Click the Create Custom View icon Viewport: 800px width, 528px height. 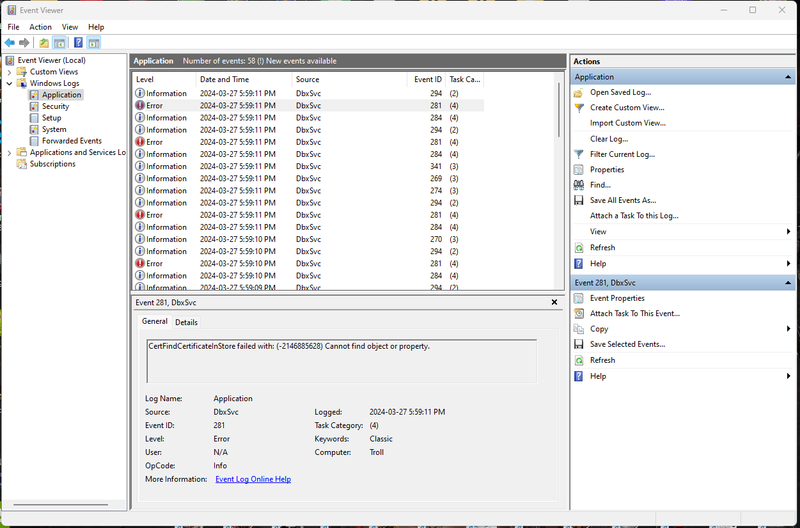579,107
